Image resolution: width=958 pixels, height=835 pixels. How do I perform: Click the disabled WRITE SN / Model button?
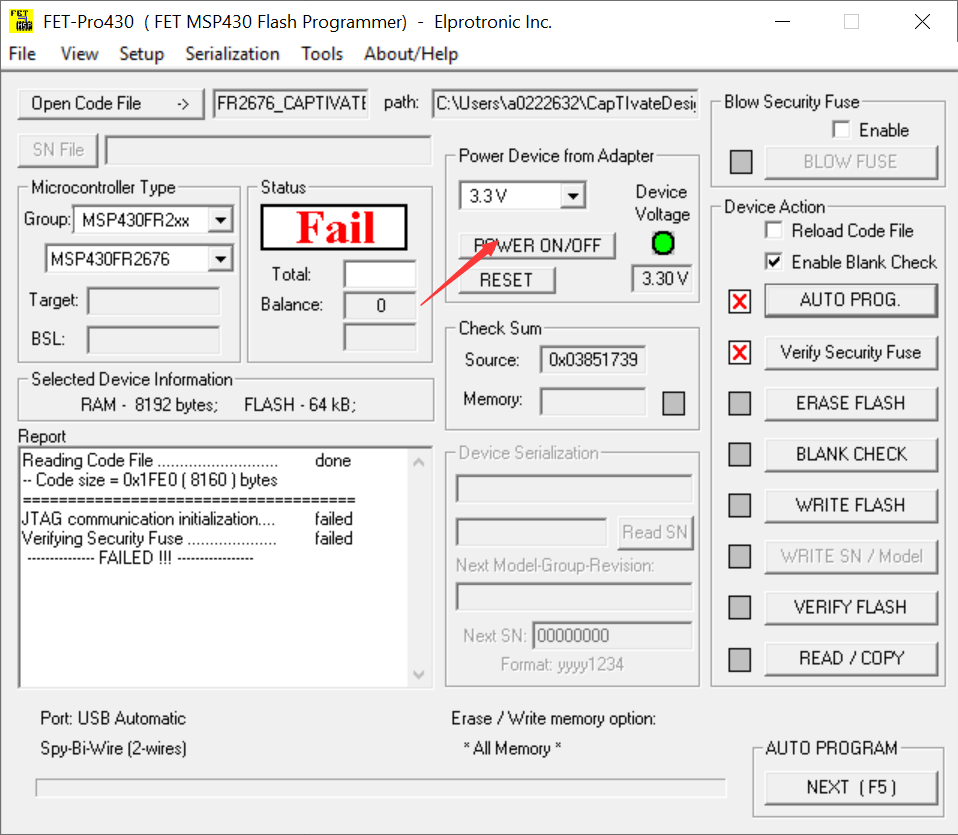(850, 556)
